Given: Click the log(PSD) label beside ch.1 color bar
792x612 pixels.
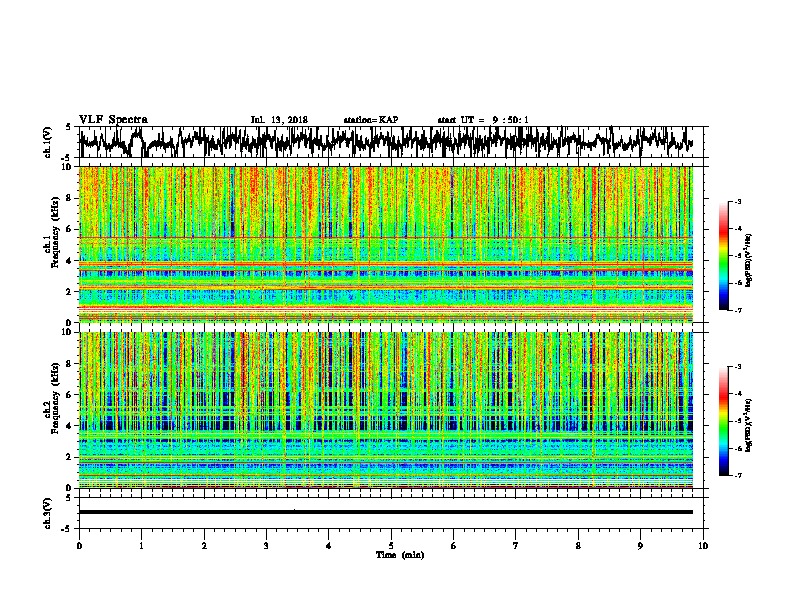Looking at the screenshot, I should pos(749,261).
